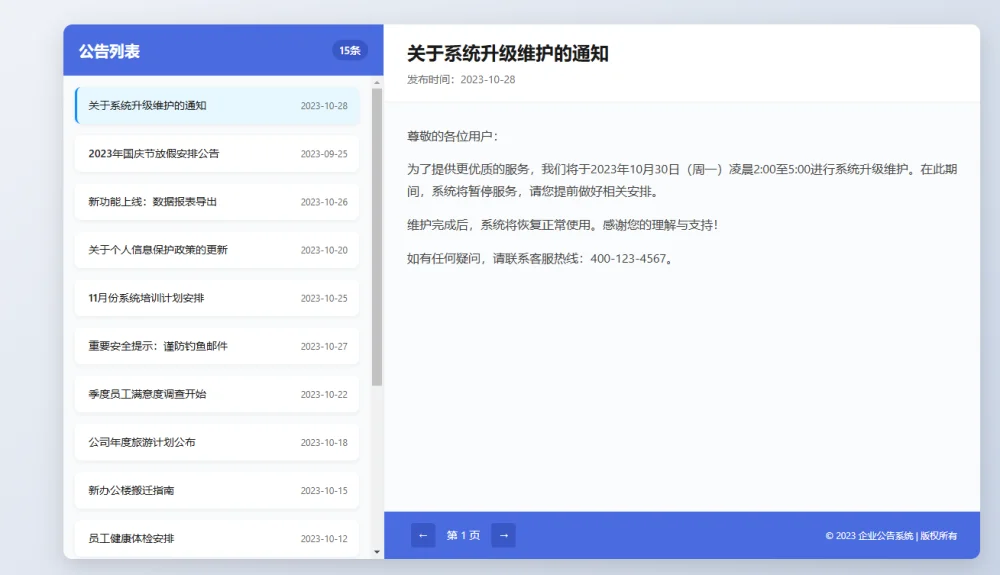Click the scrollbar down arrow in announcement list
Viewport: 1000px width, 575px height.
[377, 552]
